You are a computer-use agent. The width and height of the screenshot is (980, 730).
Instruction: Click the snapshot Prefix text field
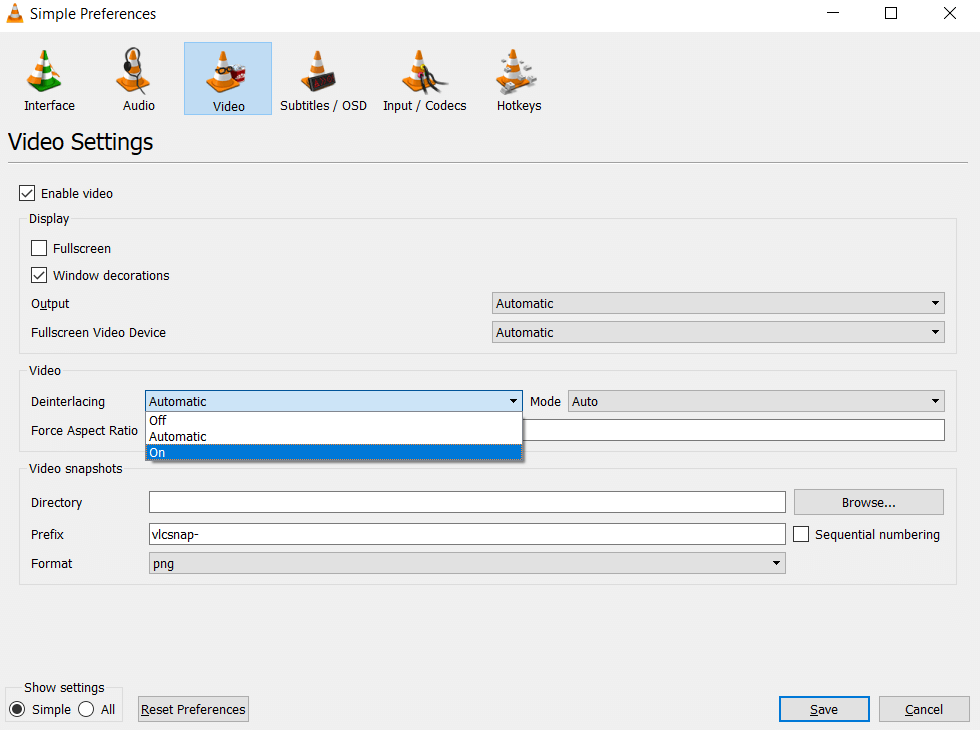466,534
